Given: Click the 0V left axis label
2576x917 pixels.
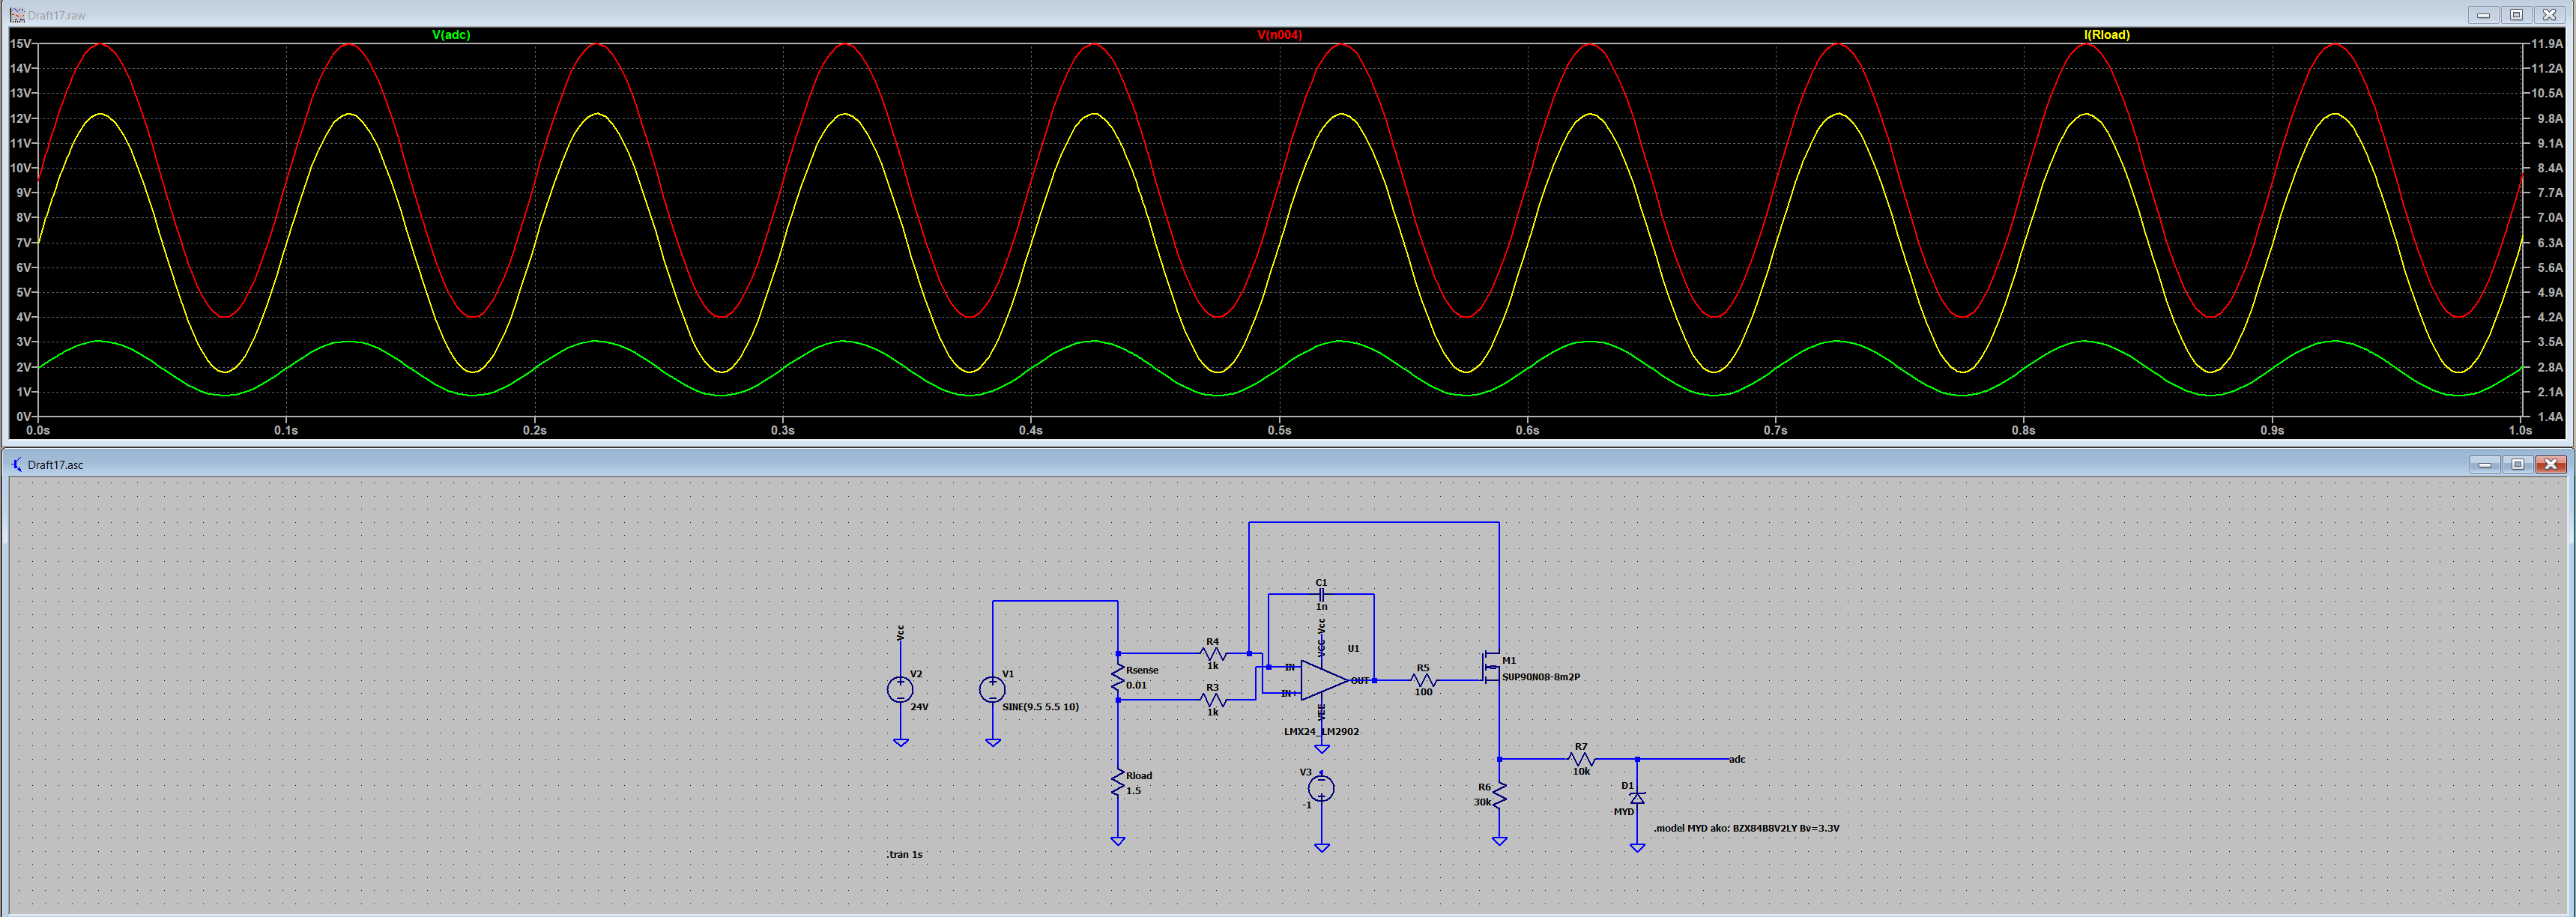Looking at the screenshot, I should [23, 417].
